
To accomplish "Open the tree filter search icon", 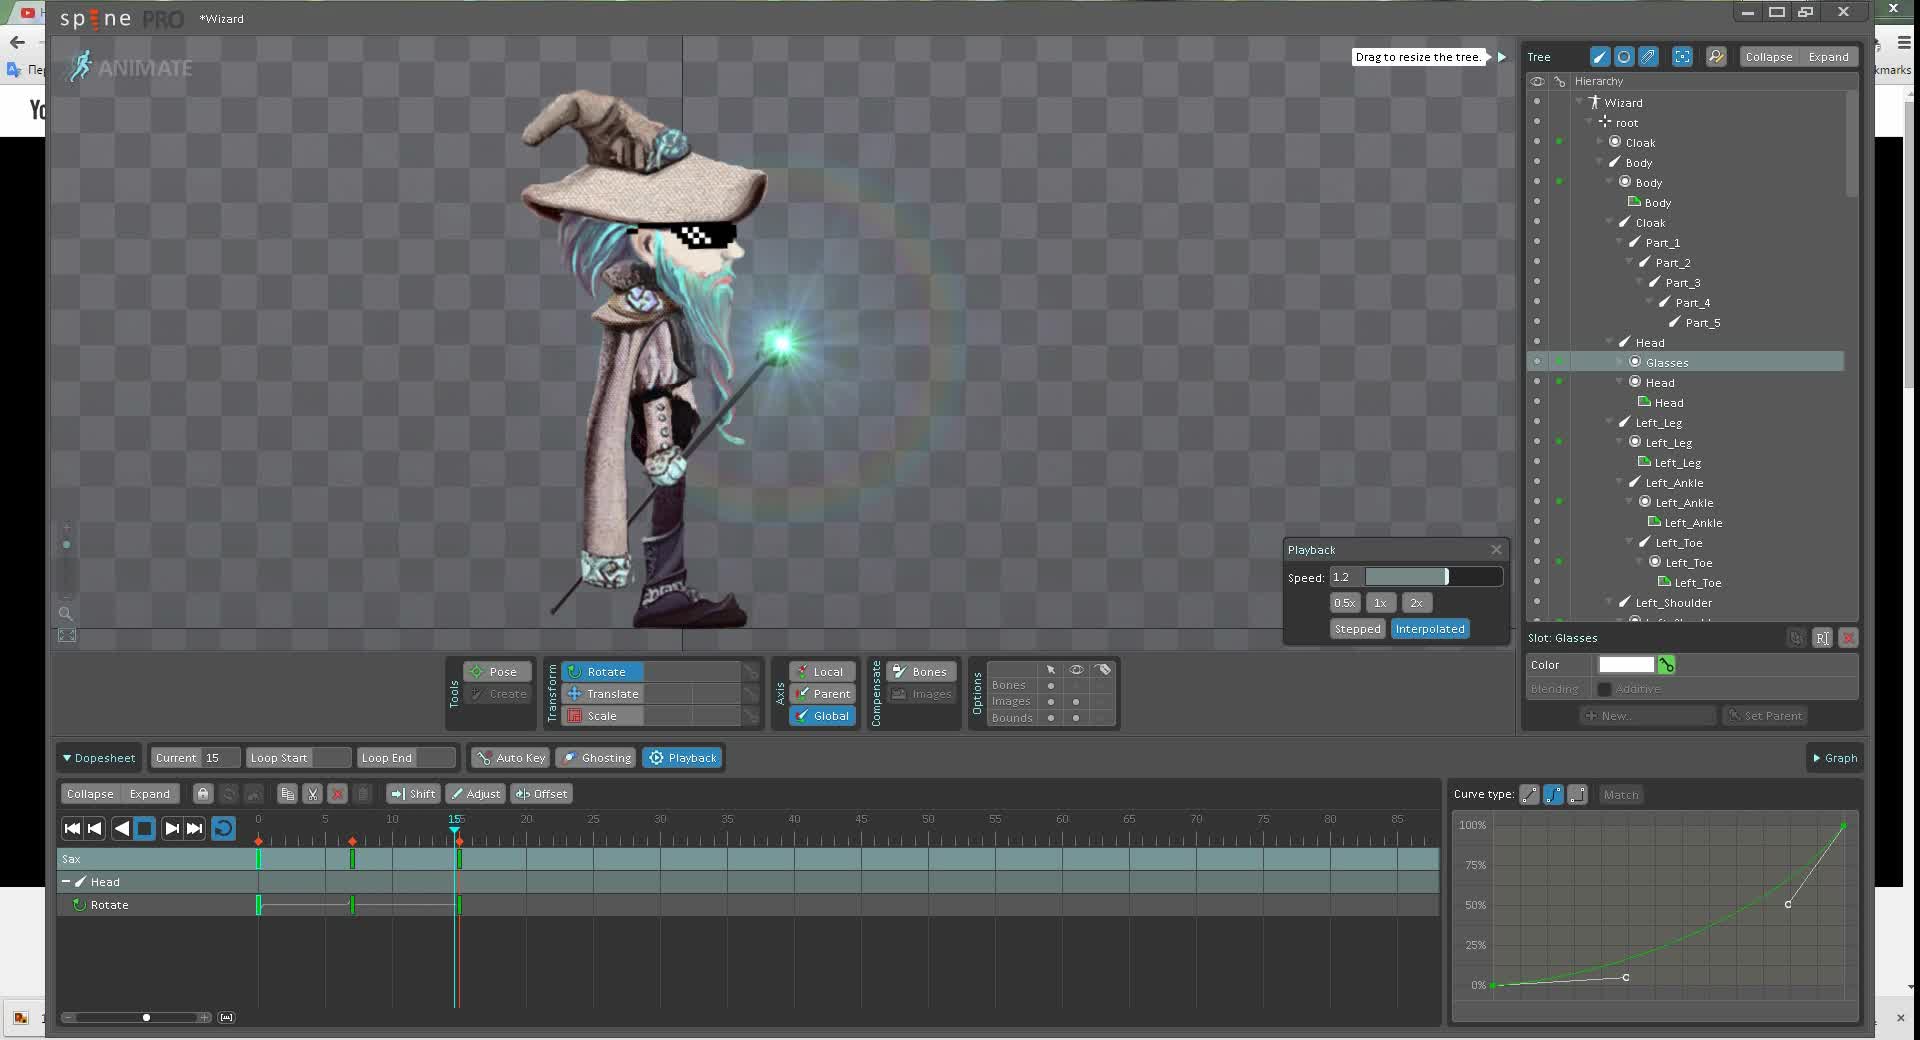I will [1715, 56].
